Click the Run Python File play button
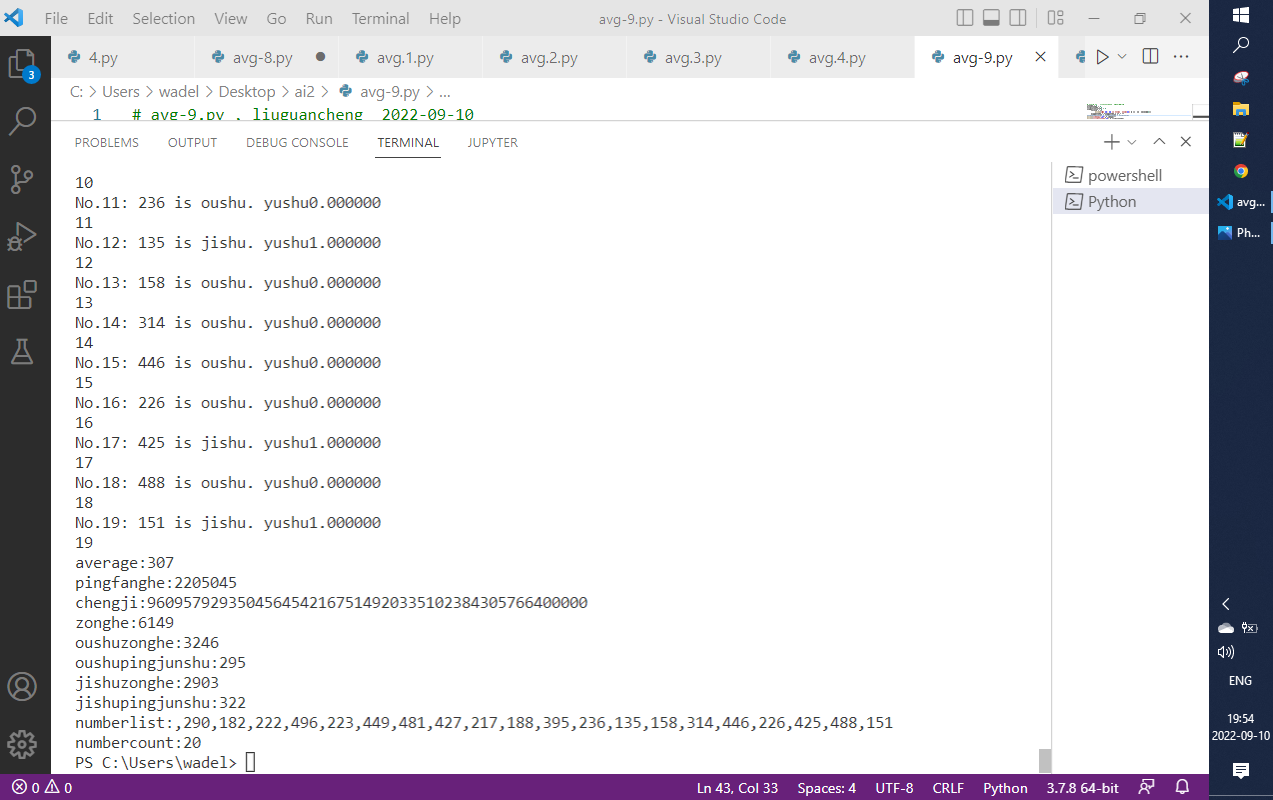Viewport: 1273px width, 800px height. [1102, 57]
